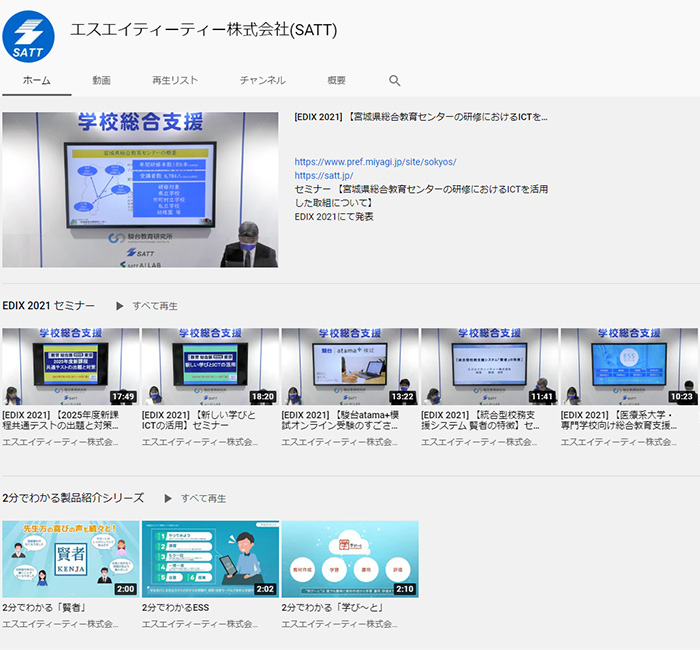Click channel name under 新しい学びとICT video
Viewport: 700px width, 650px height.
point(200,442)
